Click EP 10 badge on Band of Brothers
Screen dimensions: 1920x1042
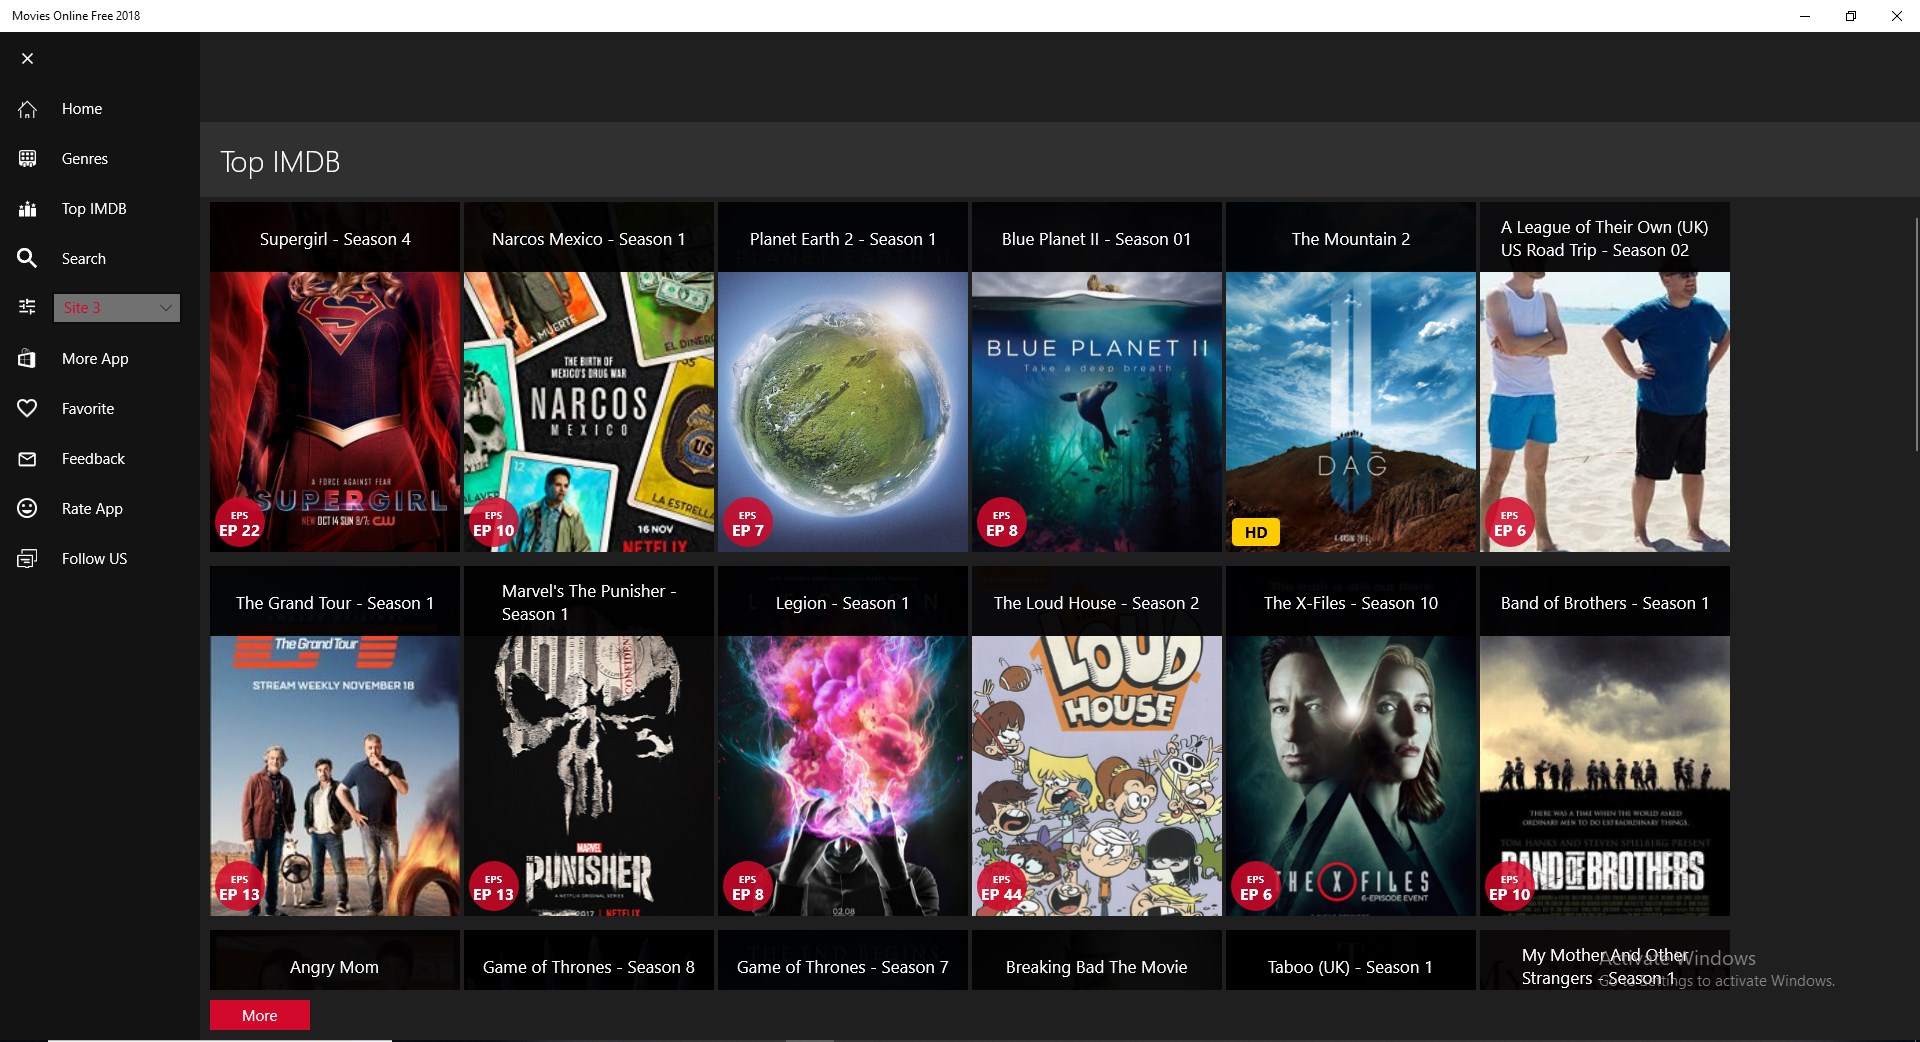coord(1509,887)
